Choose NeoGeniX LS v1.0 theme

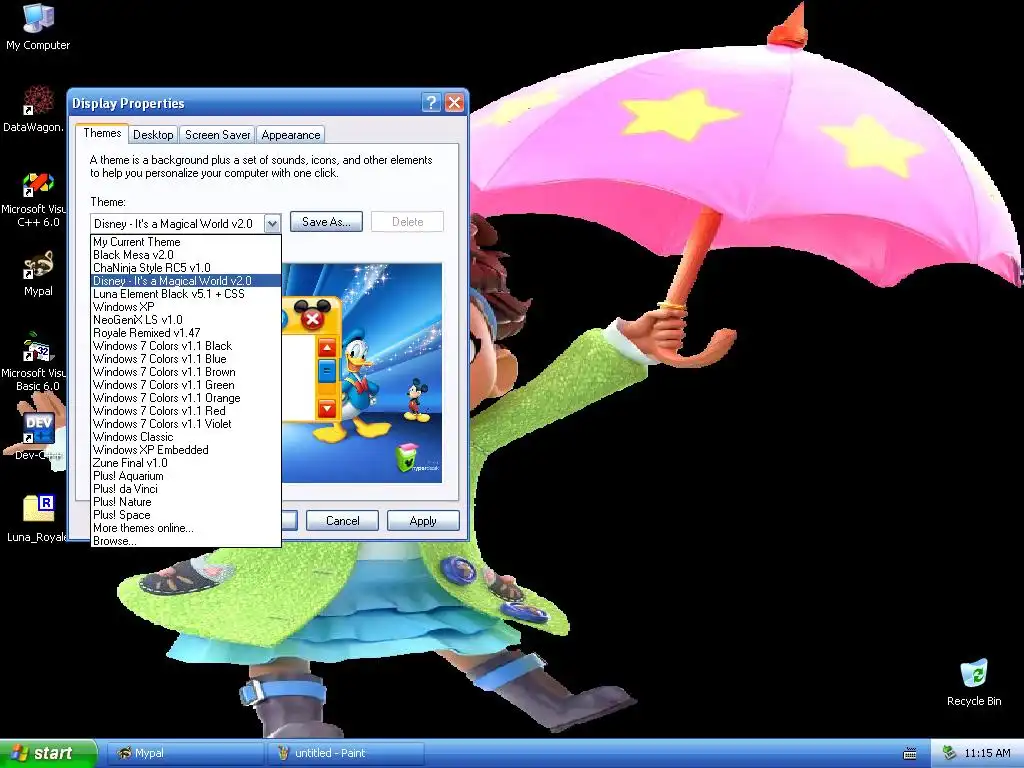pos(185,320)
